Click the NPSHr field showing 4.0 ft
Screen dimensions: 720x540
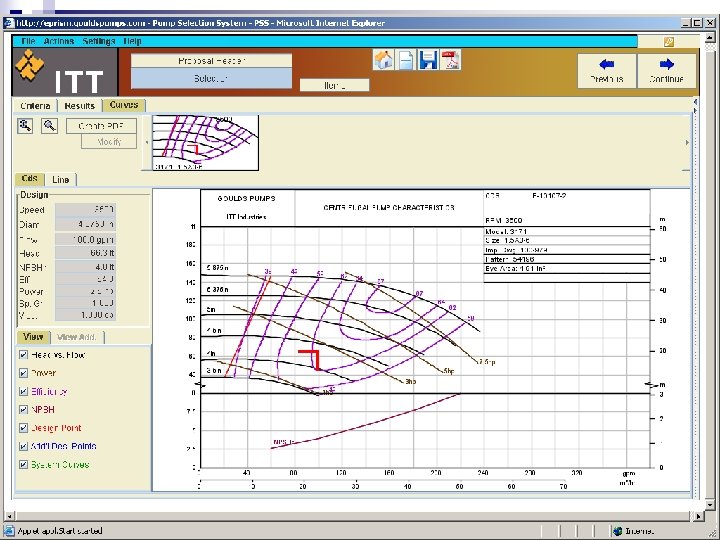click(x=85, y=267)
